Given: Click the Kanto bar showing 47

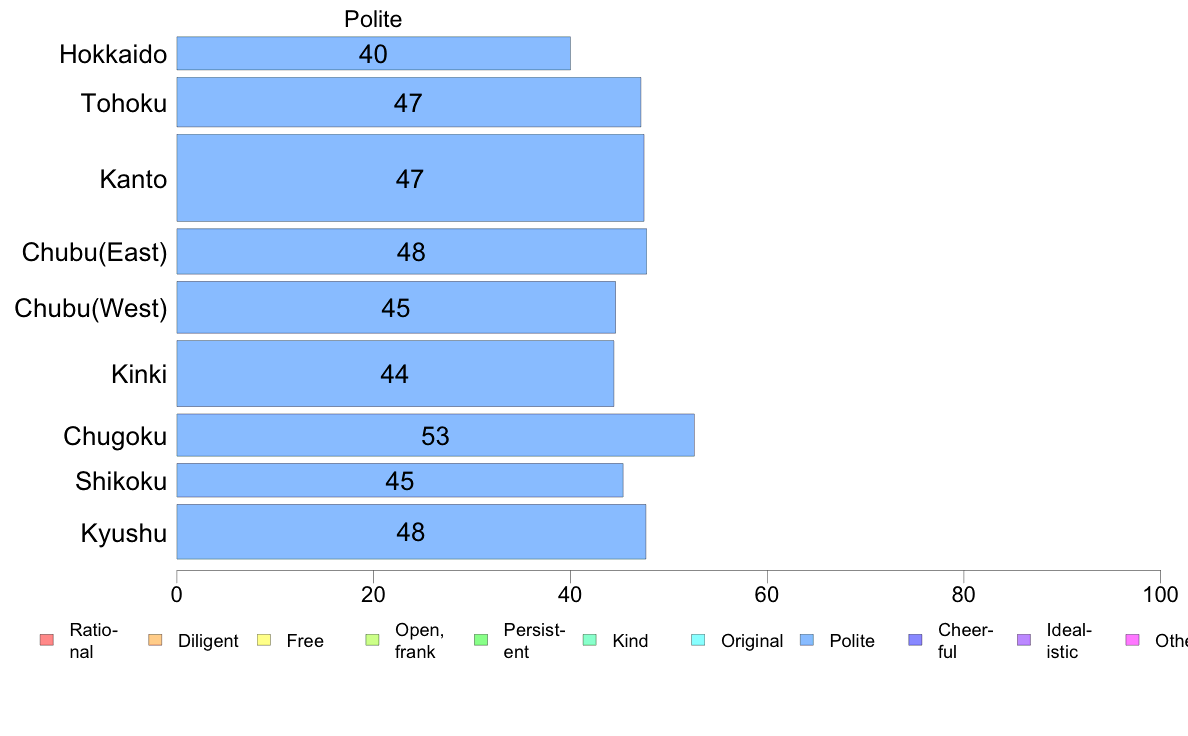Looking at the screenshot, I should click(x=410, y=178).
